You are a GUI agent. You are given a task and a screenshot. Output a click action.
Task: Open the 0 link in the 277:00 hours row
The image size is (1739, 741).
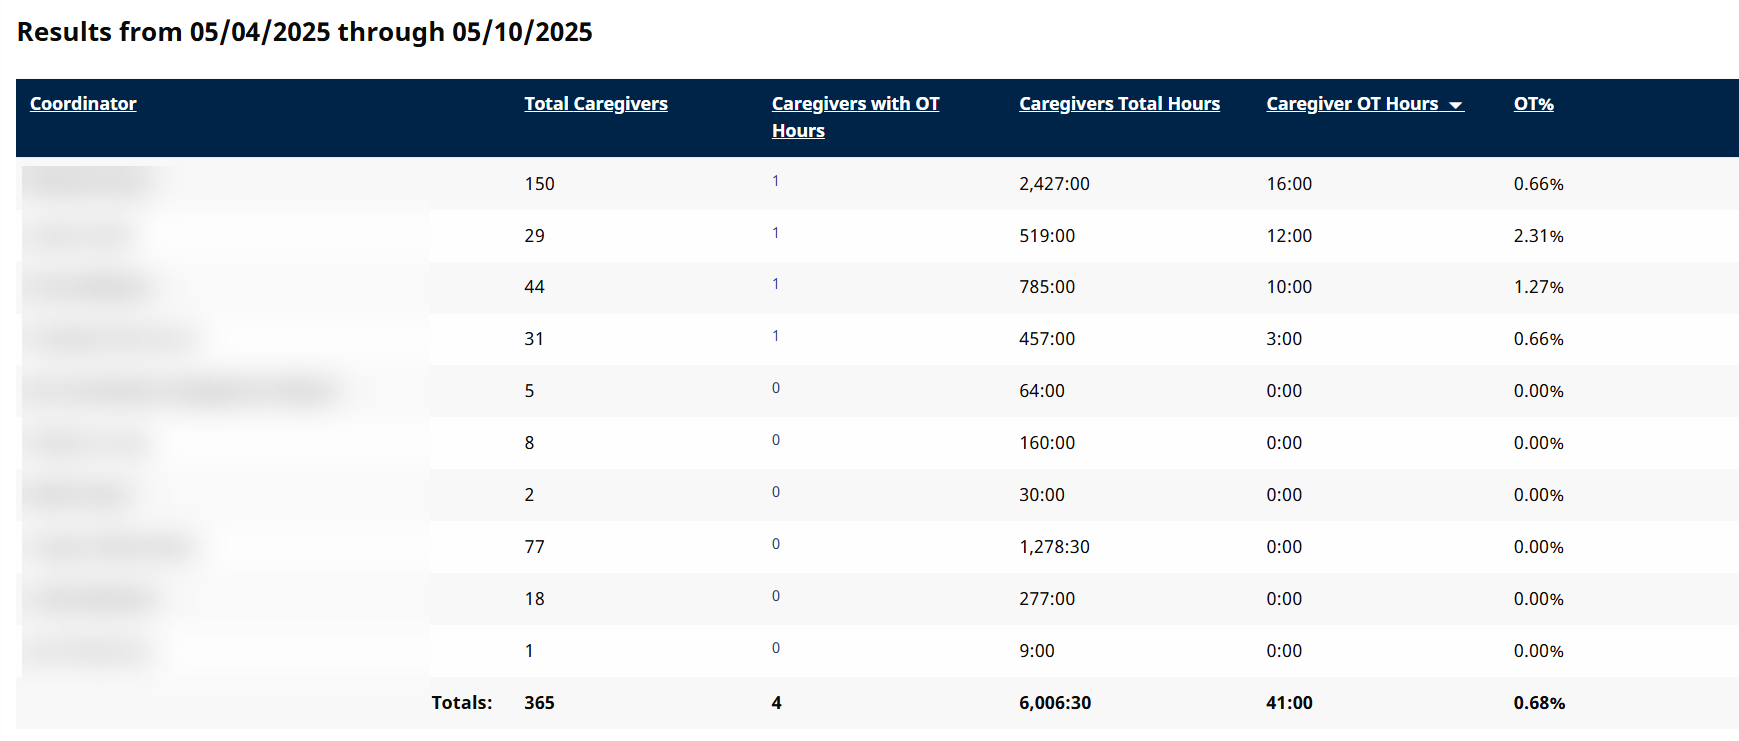tap(775, 596)
